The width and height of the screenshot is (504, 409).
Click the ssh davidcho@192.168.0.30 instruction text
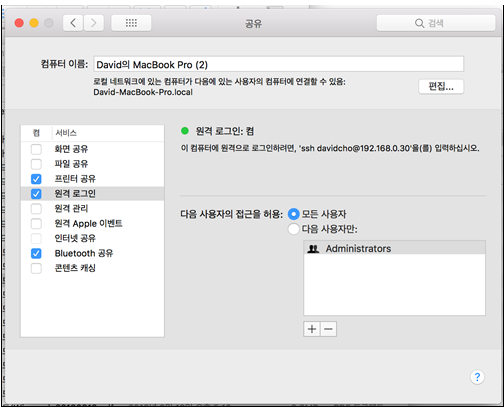[x=330, y=148]
